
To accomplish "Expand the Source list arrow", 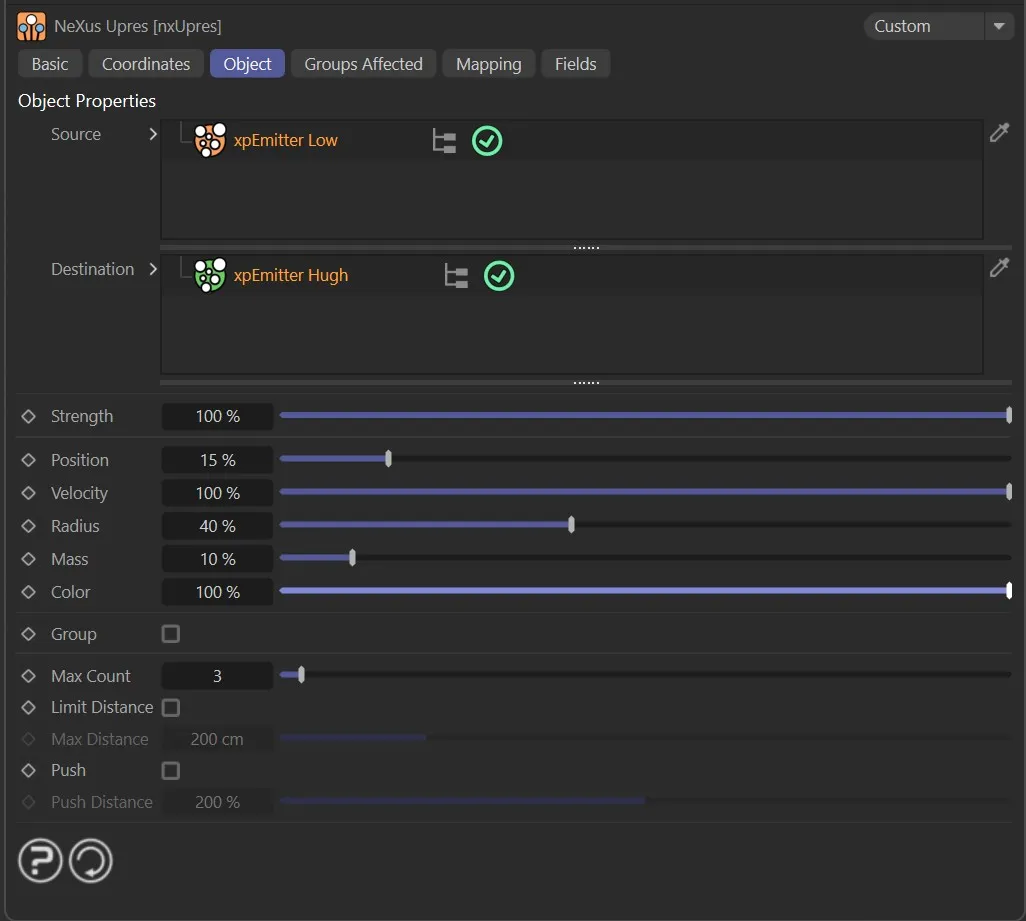I will tap(153, 134).
